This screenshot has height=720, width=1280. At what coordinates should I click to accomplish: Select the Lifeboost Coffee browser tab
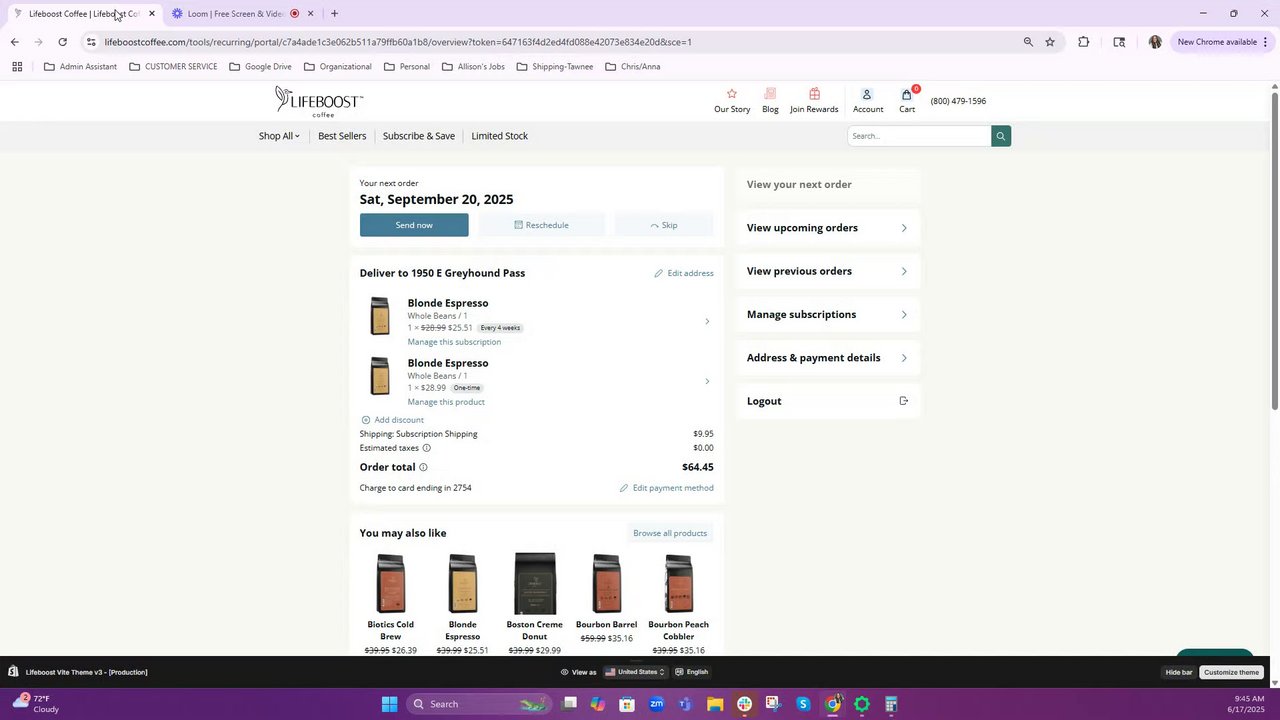[x=82, y=14]
